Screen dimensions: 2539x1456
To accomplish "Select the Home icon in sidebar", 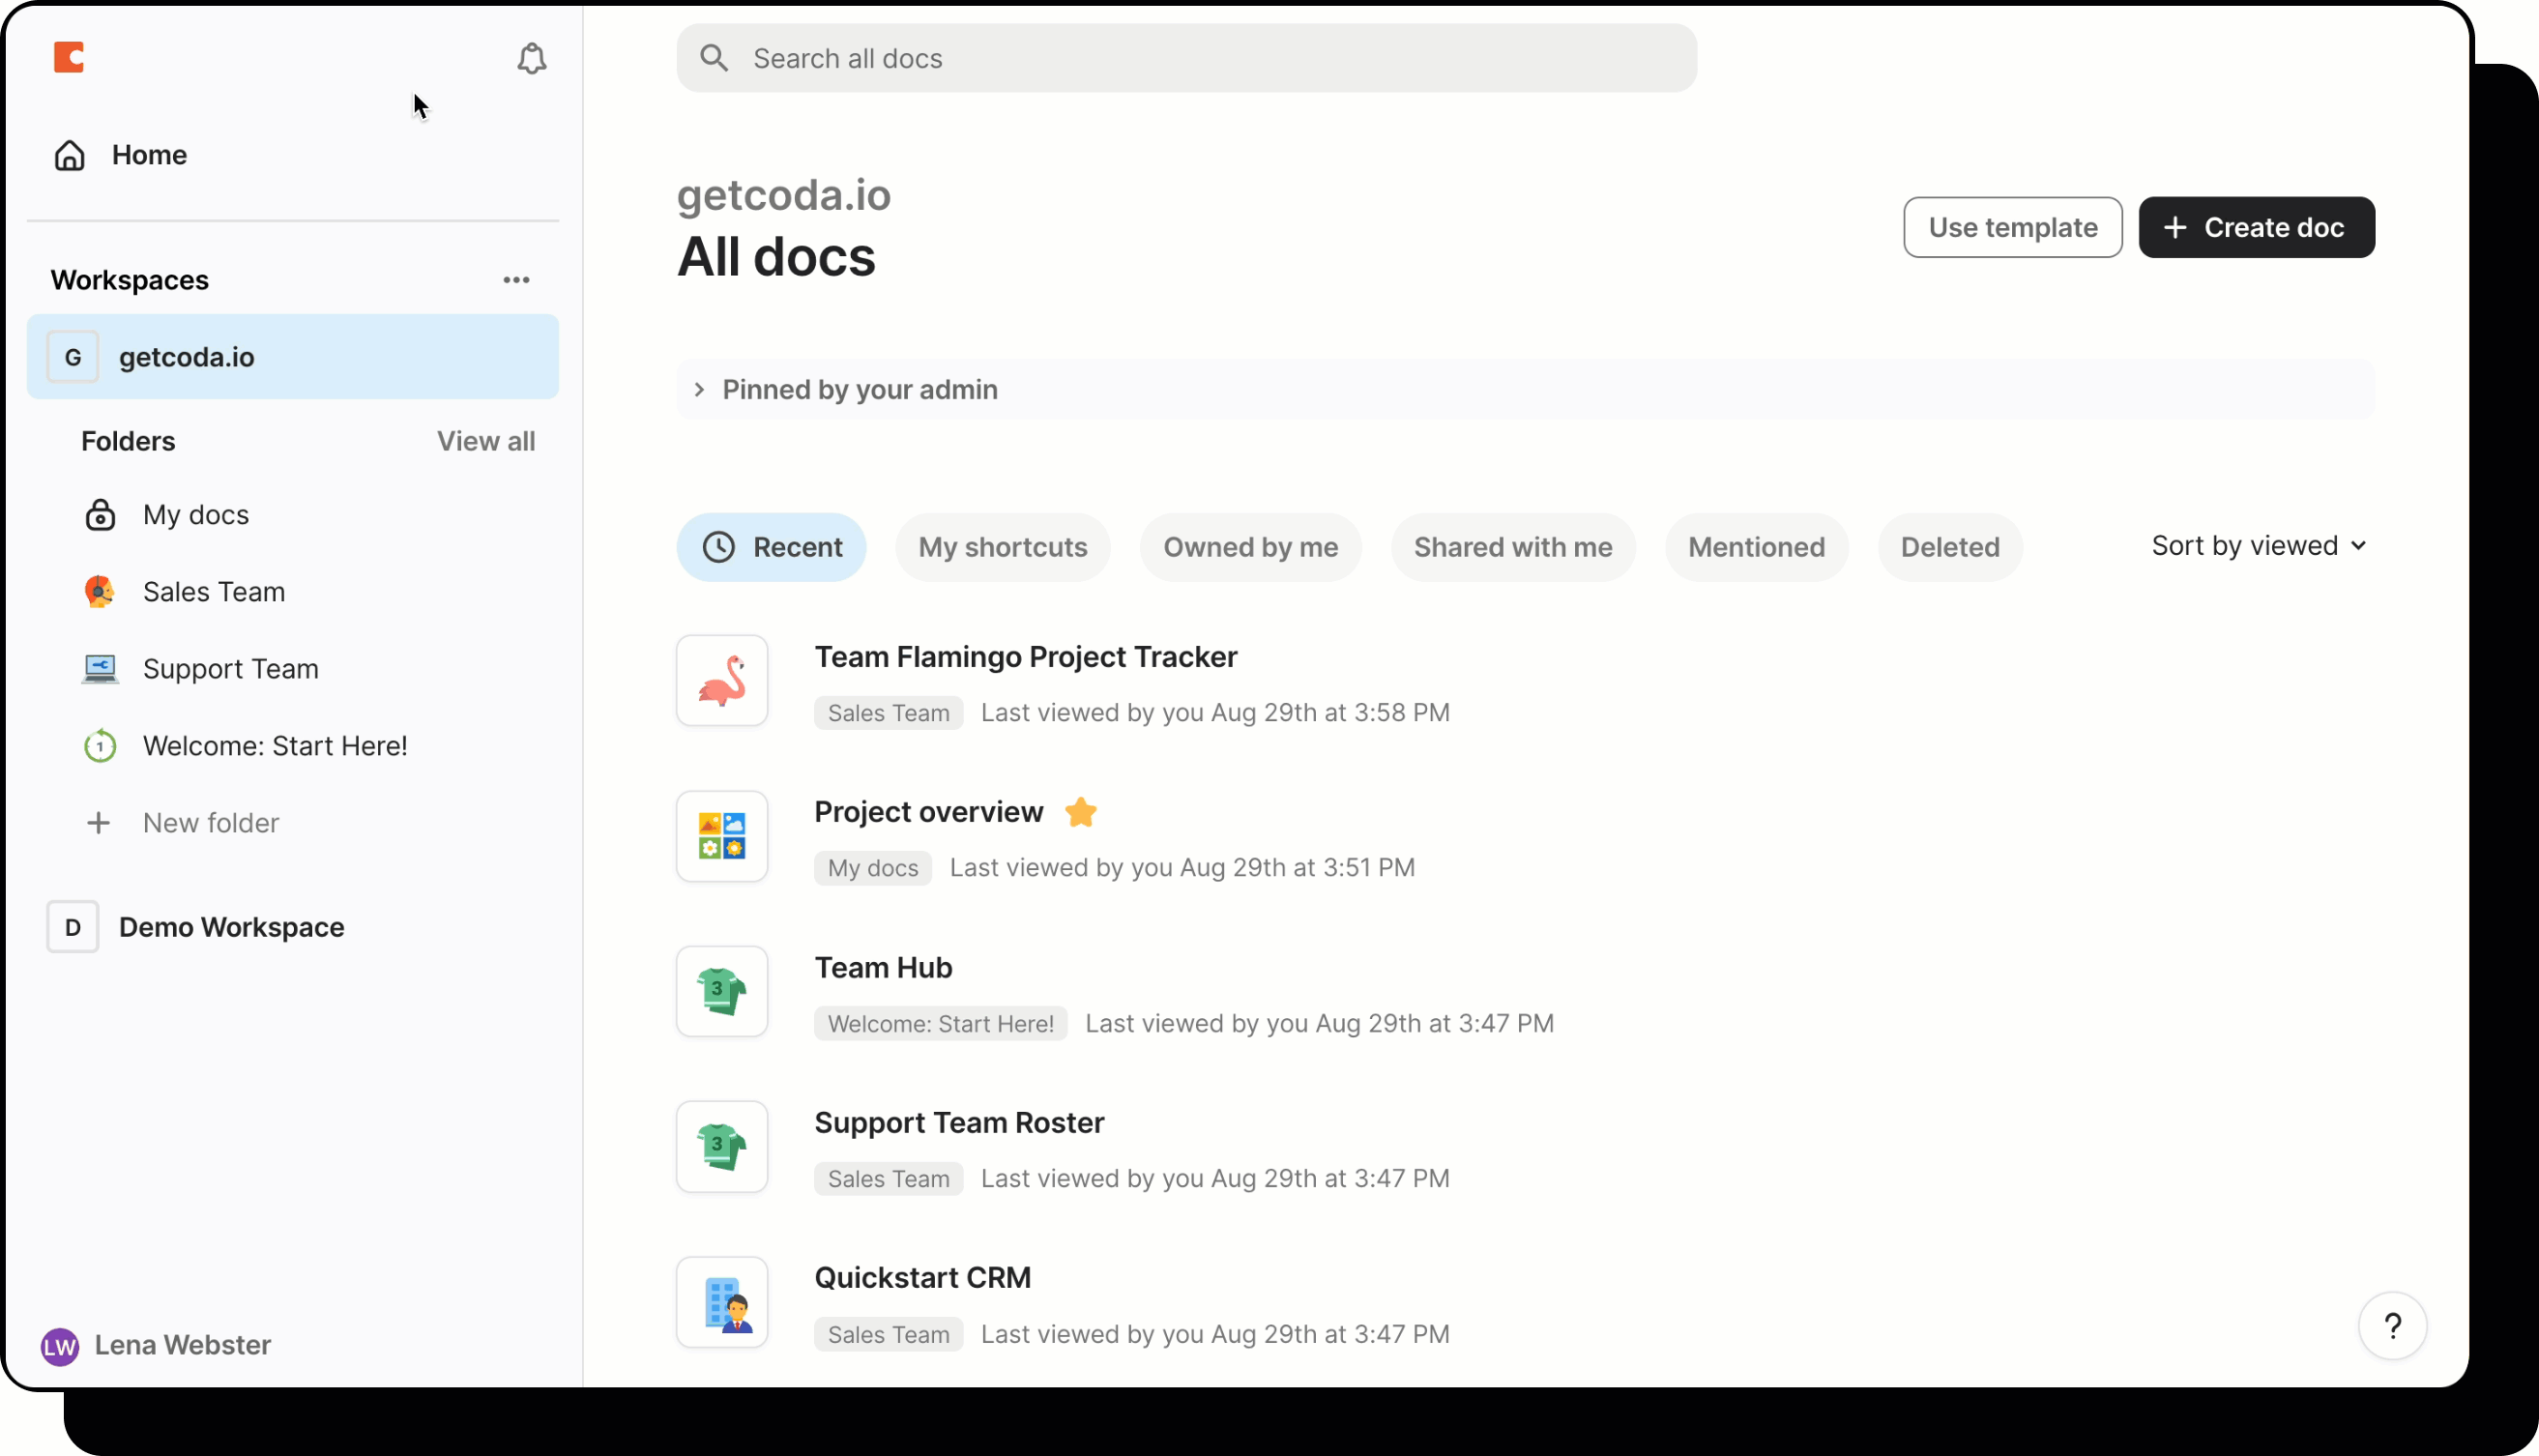I will (68, 155).
